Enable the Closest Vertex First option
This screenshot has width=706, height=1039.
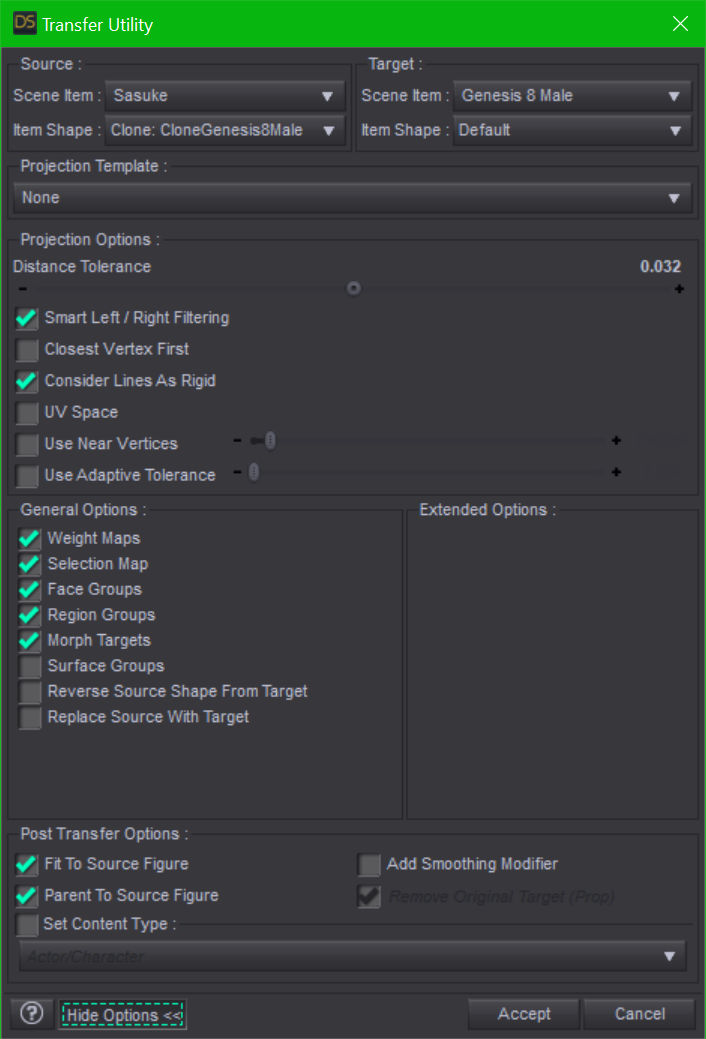pos(27,350)
